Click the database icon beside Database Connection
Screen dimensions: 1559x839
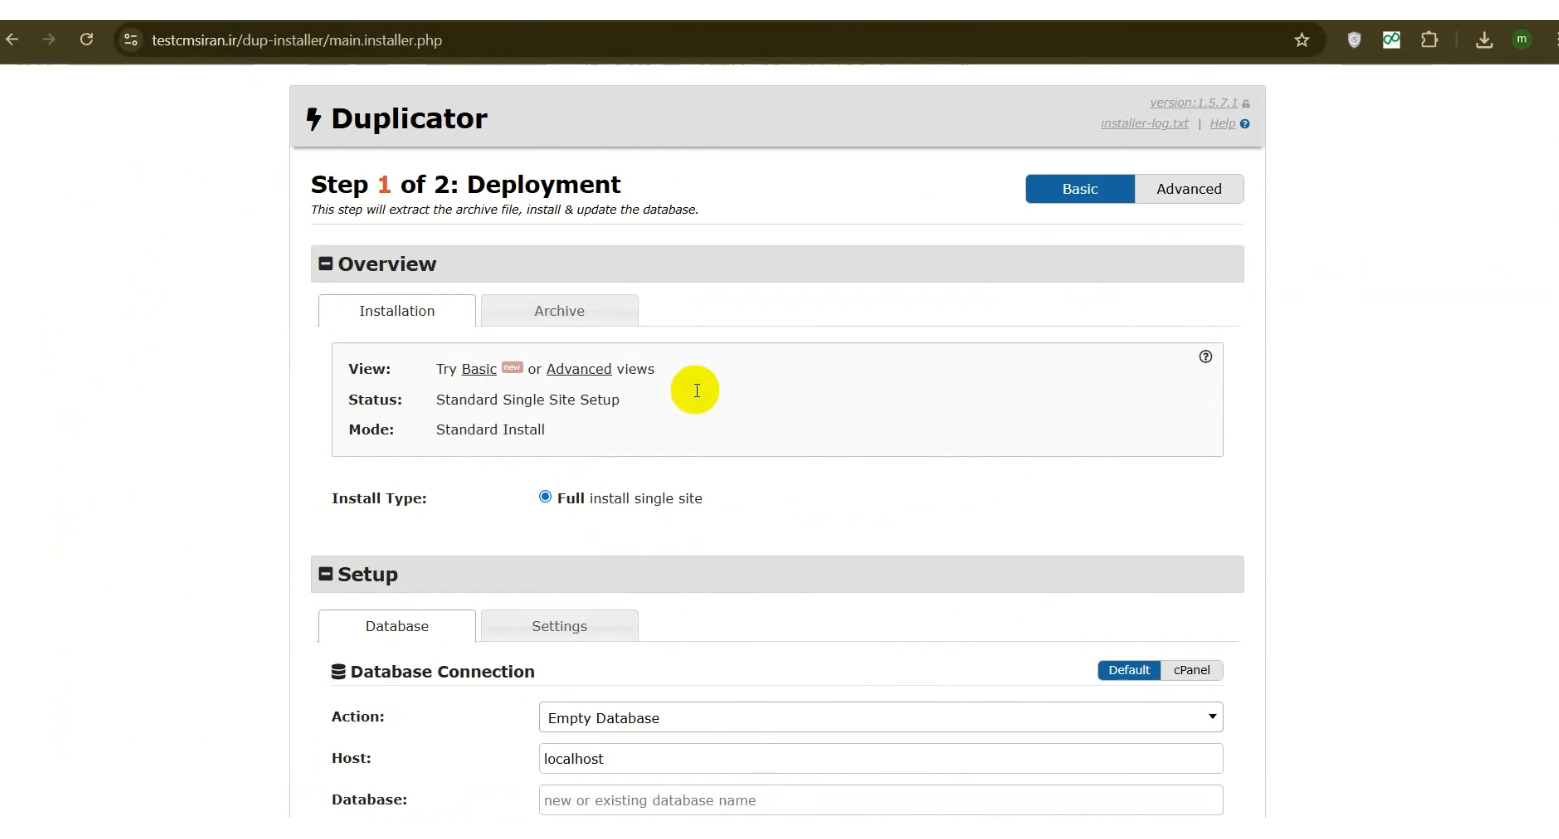(x=339, y=672)
